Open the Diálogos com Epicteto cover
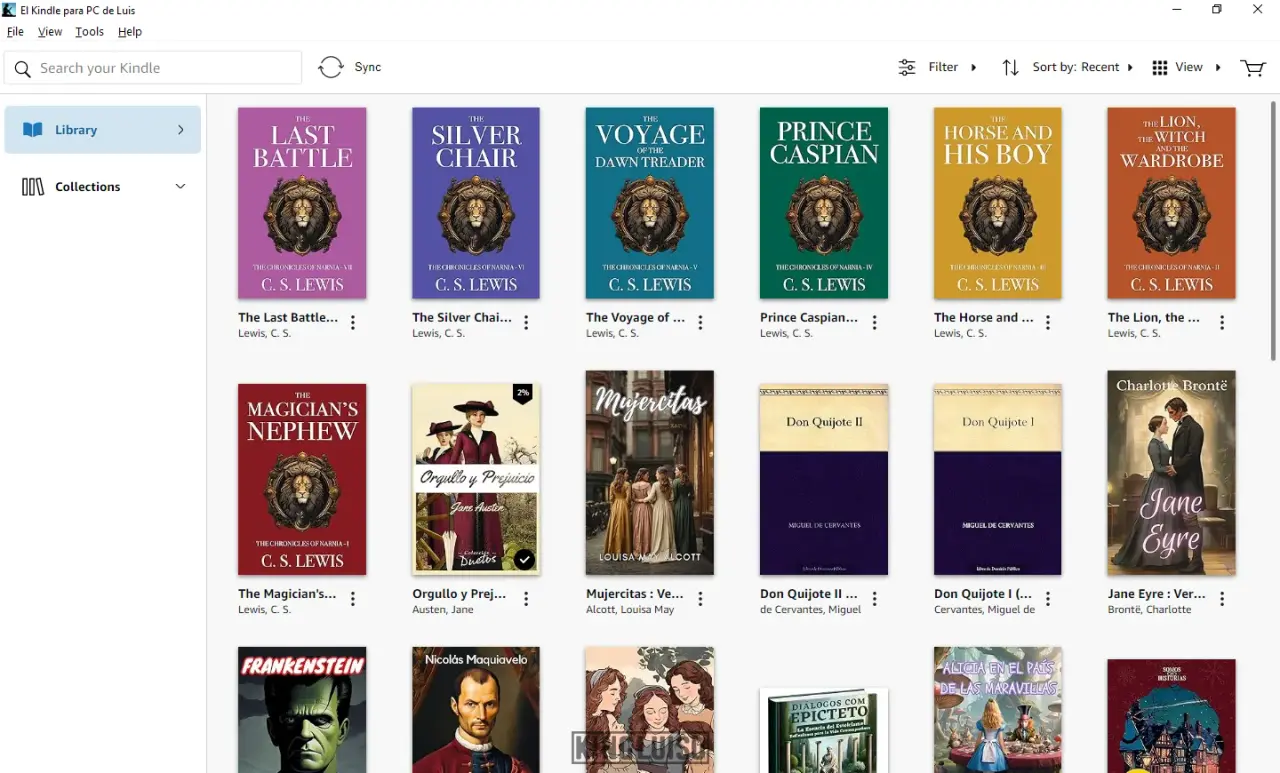 point(824,730)
